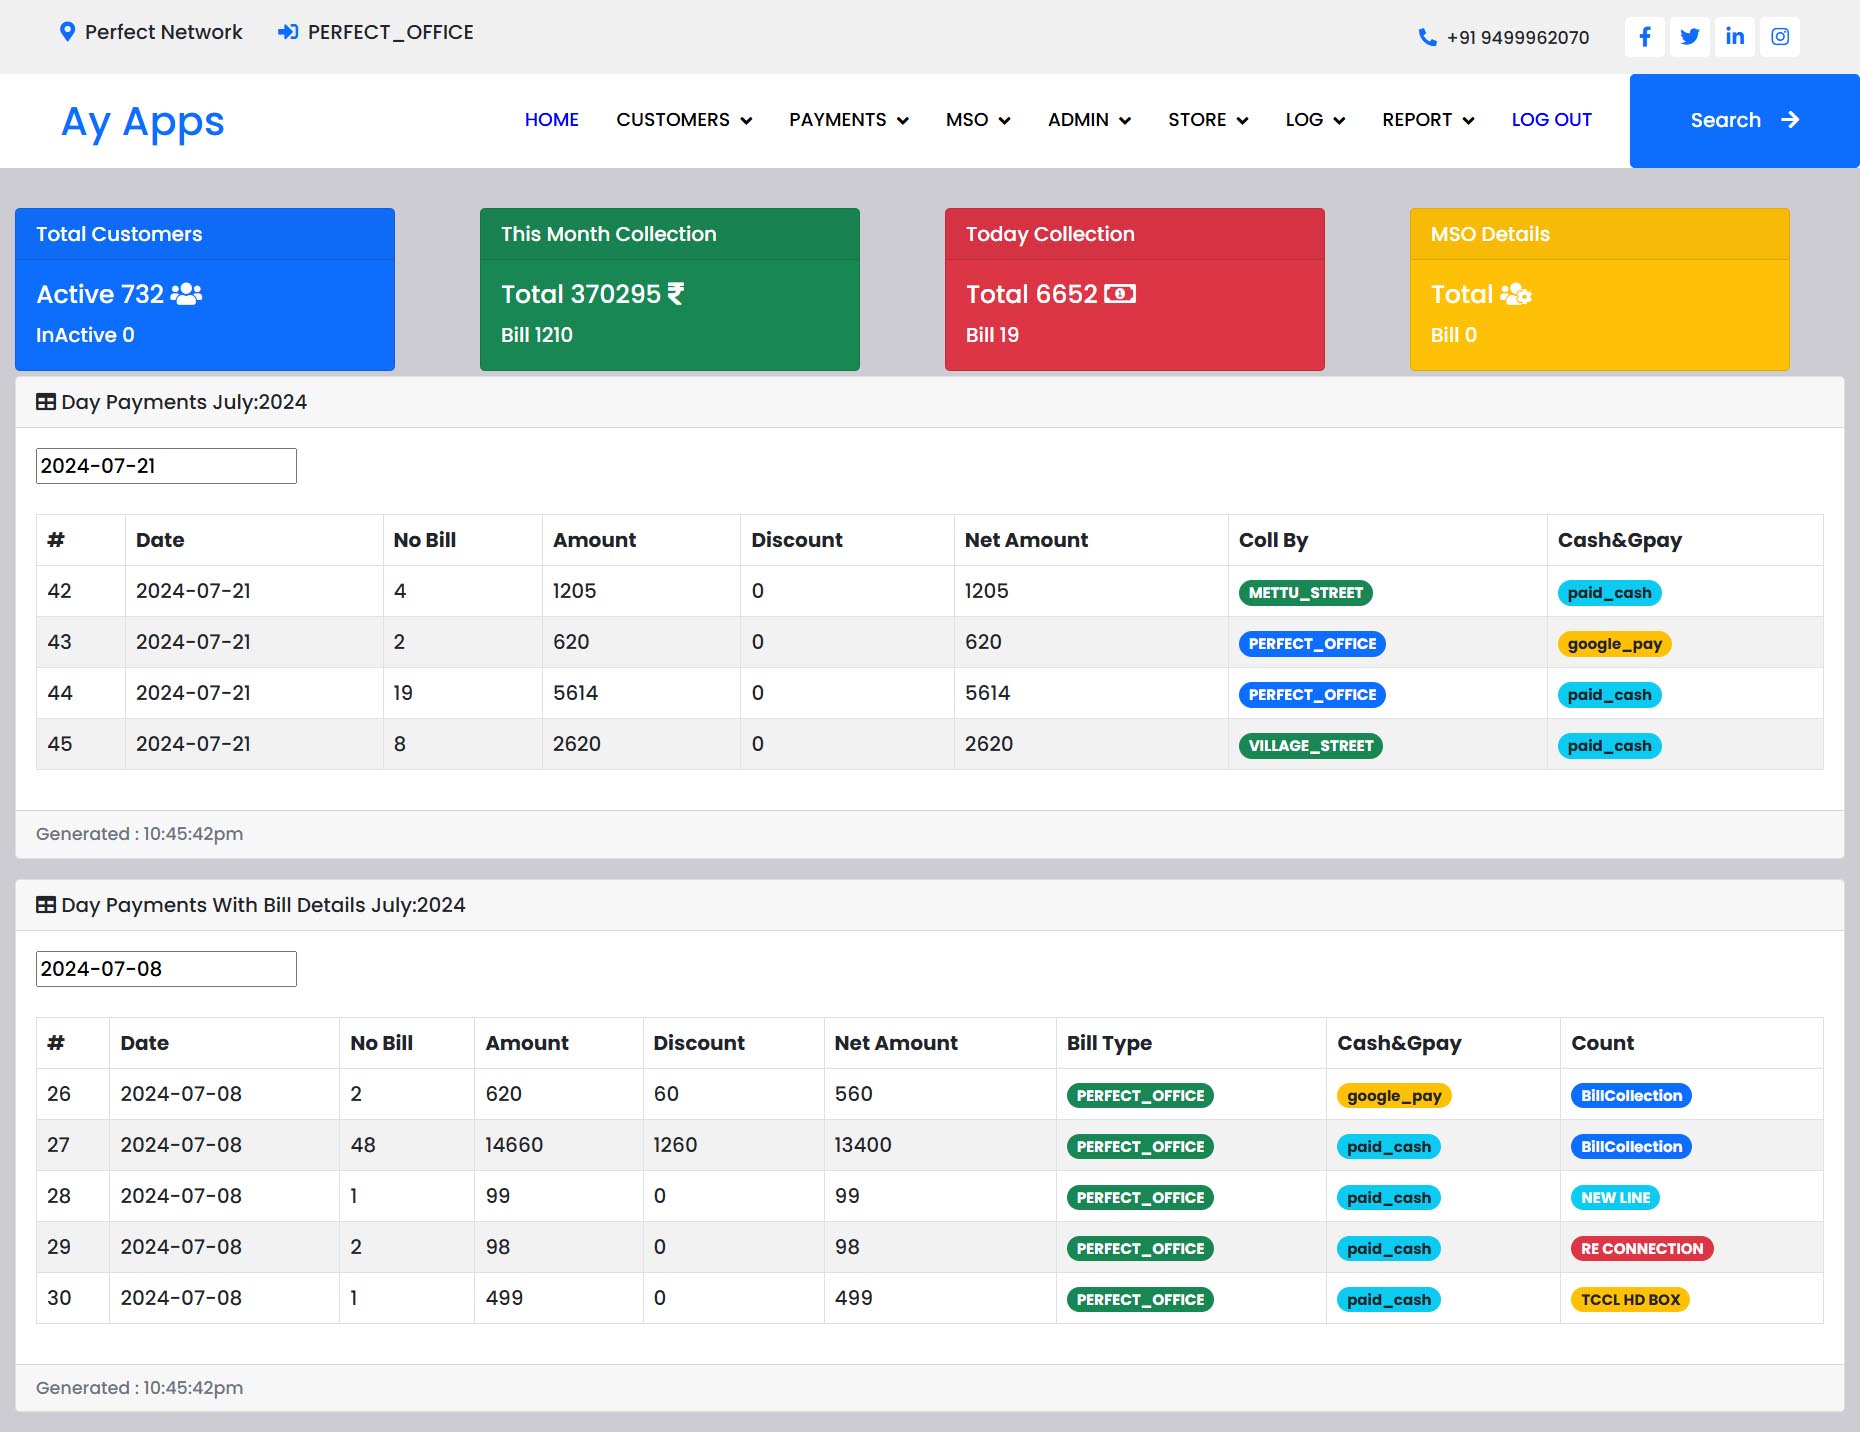The width and height of the screenshot is (1860, 1432).
Task: Open the Twitter social icon
Action: point(1690,37)
